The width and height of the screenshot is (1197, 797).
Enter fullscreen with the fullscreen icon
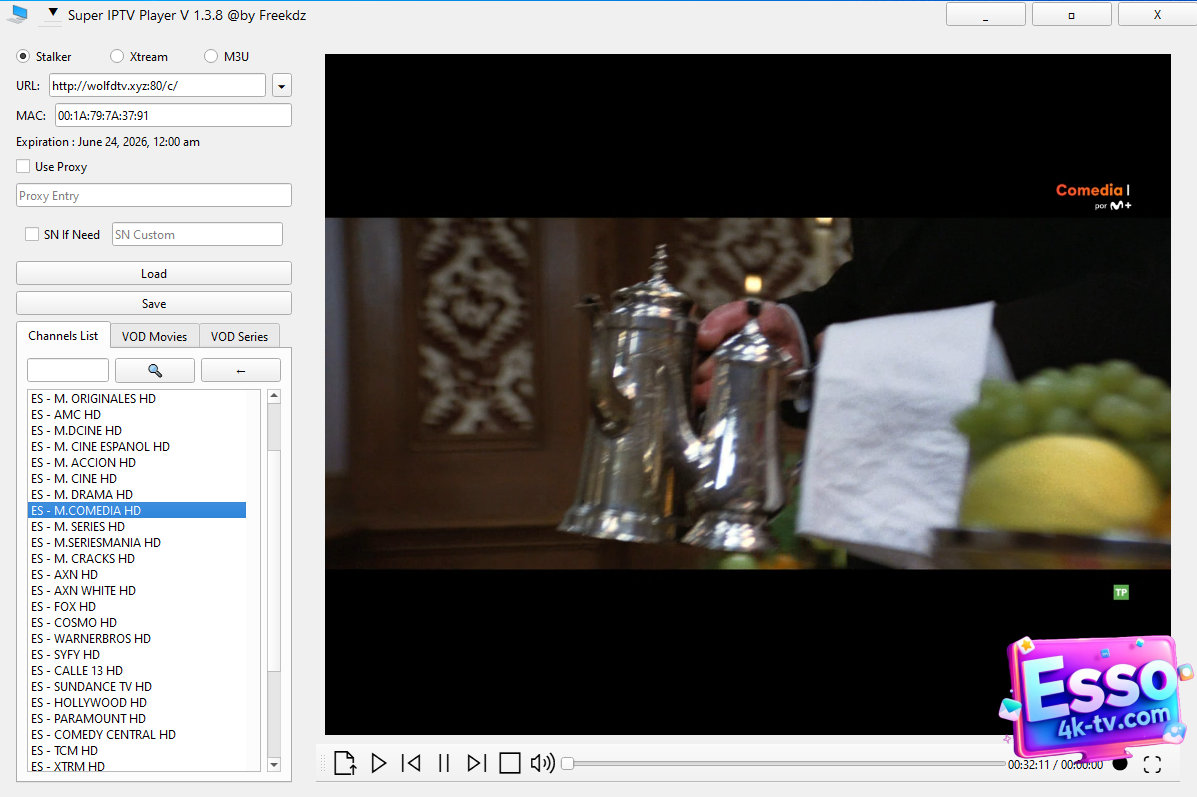[1153, 763]
